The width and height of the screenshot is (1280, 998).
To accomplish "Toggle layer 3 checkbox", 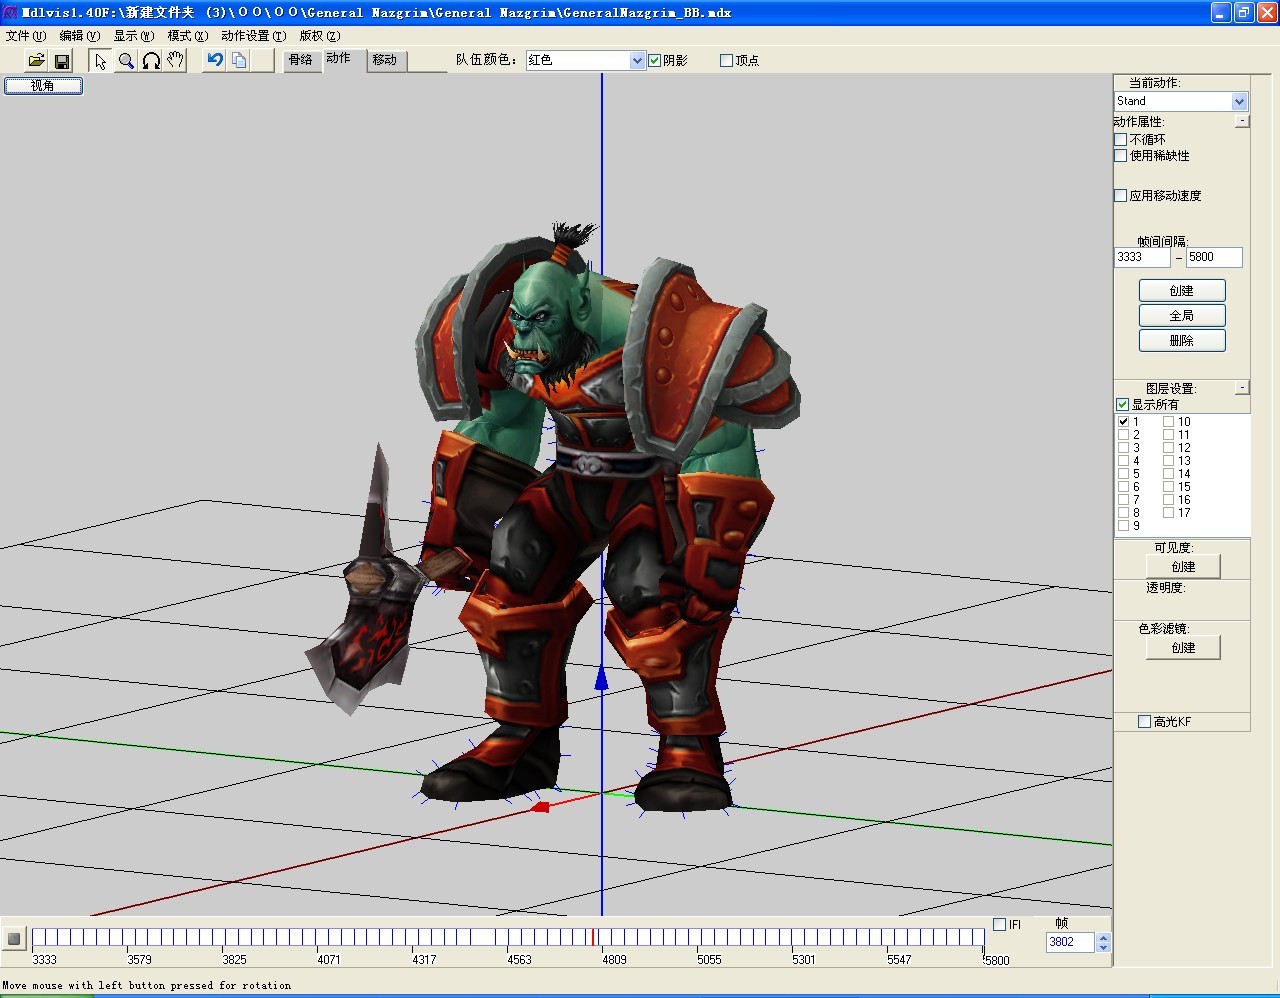I will click(x=1123, y=448).
